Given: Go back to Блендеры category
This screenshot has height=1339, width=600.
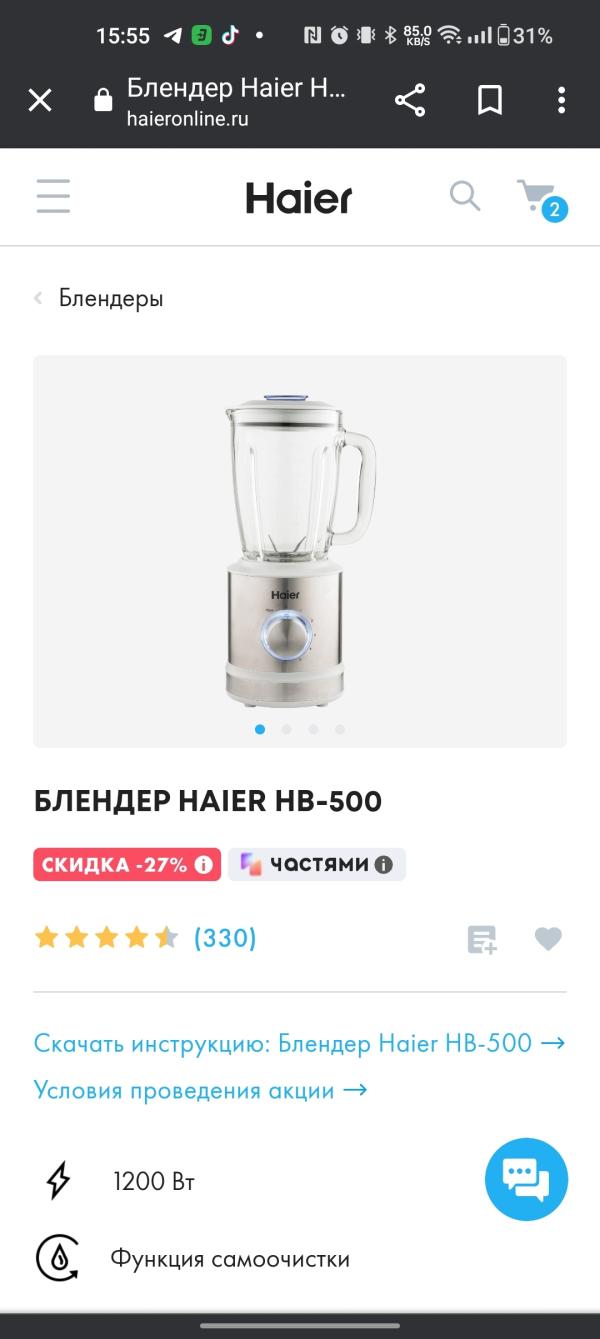Looking at the screenshot, I should pyautogui.click(x=99, y=298).
